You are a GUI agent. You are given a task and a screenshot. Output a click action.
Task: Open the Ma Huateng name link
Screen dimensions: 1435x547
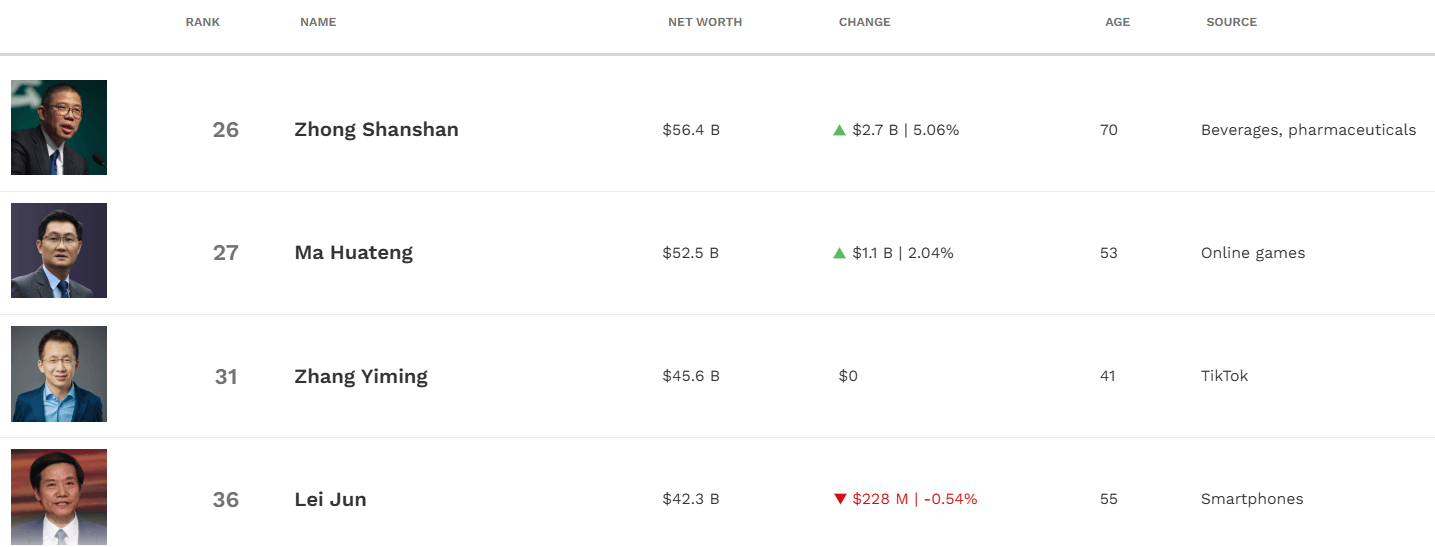point(353,253)
